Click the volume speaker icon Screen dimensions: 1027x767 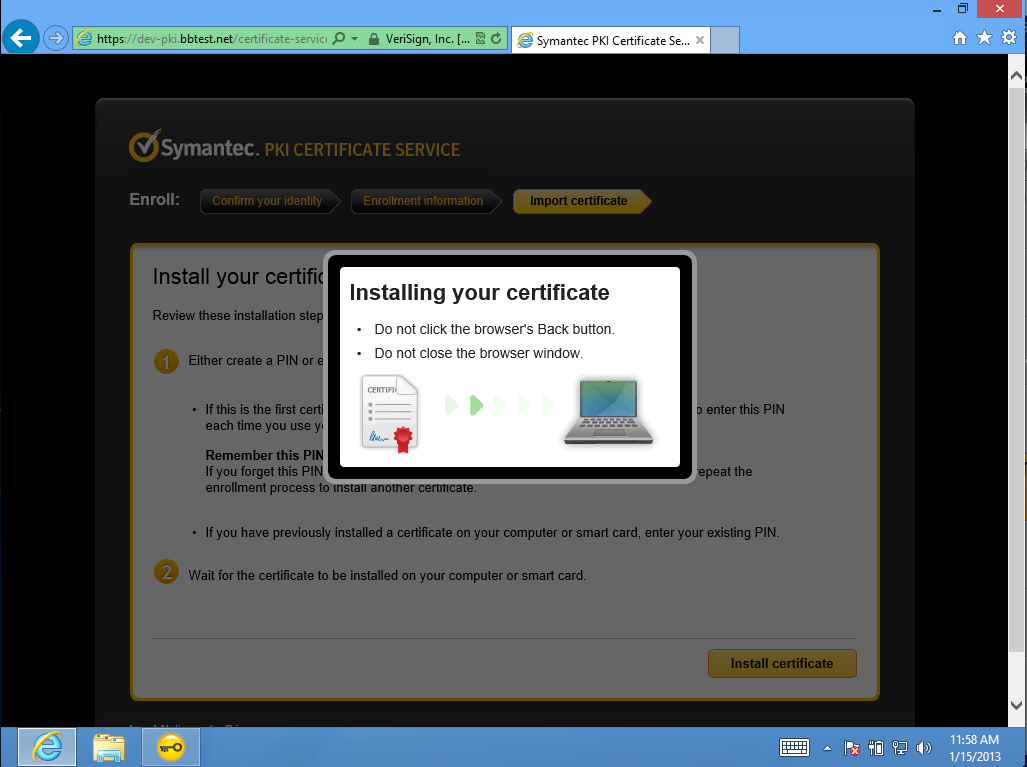pyautogui.click(x=924, y=747)
